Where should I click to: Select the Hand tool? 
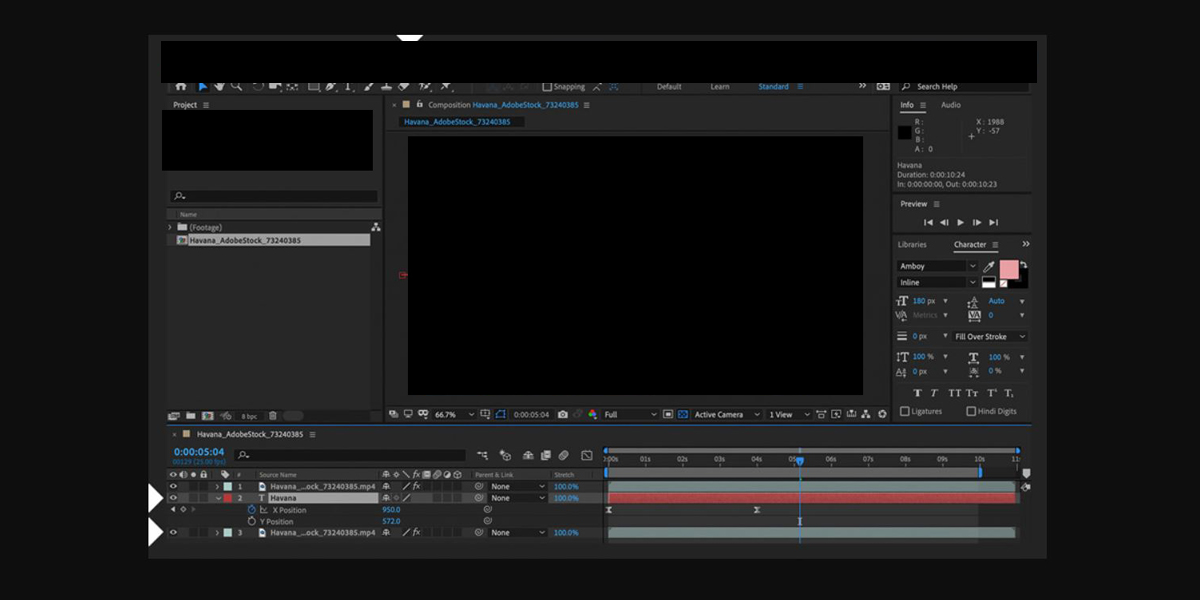tap(219, 87)
